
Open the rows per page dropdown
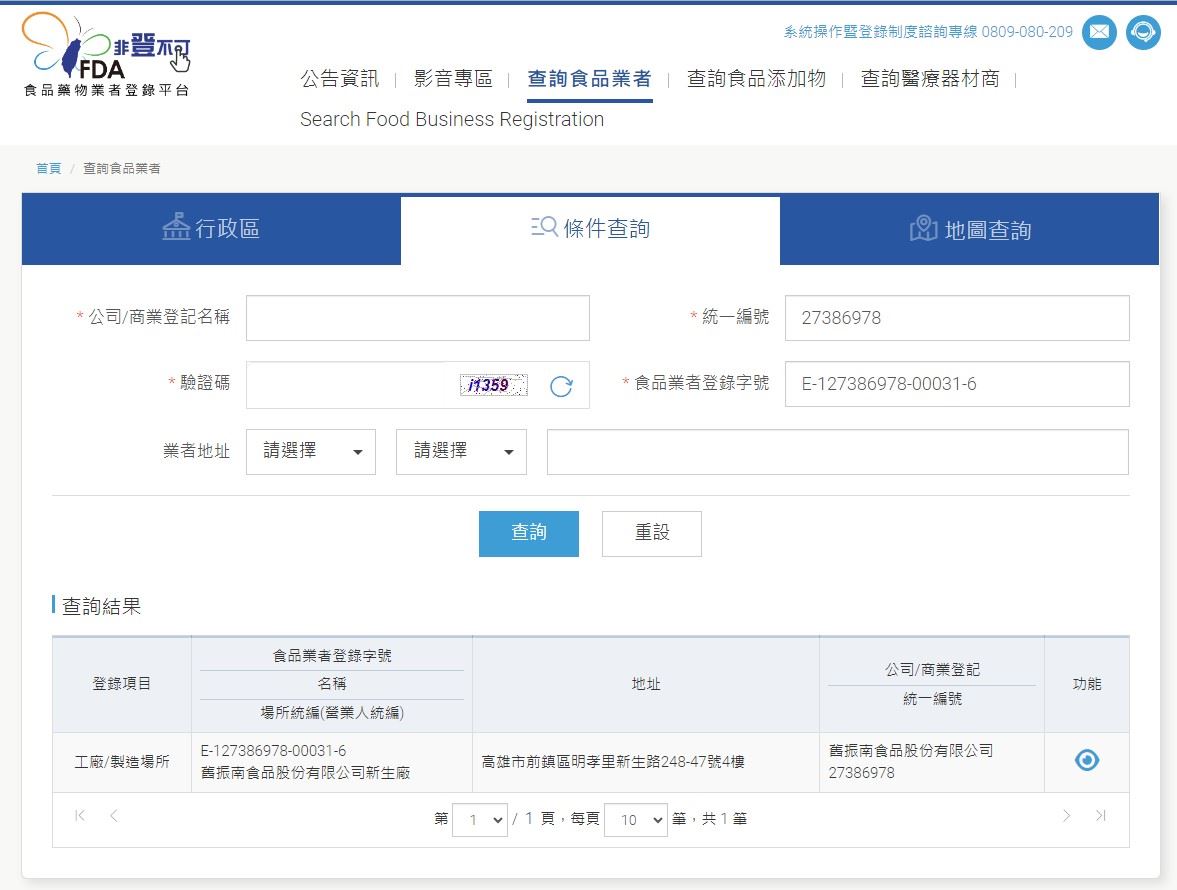point(636,820)
